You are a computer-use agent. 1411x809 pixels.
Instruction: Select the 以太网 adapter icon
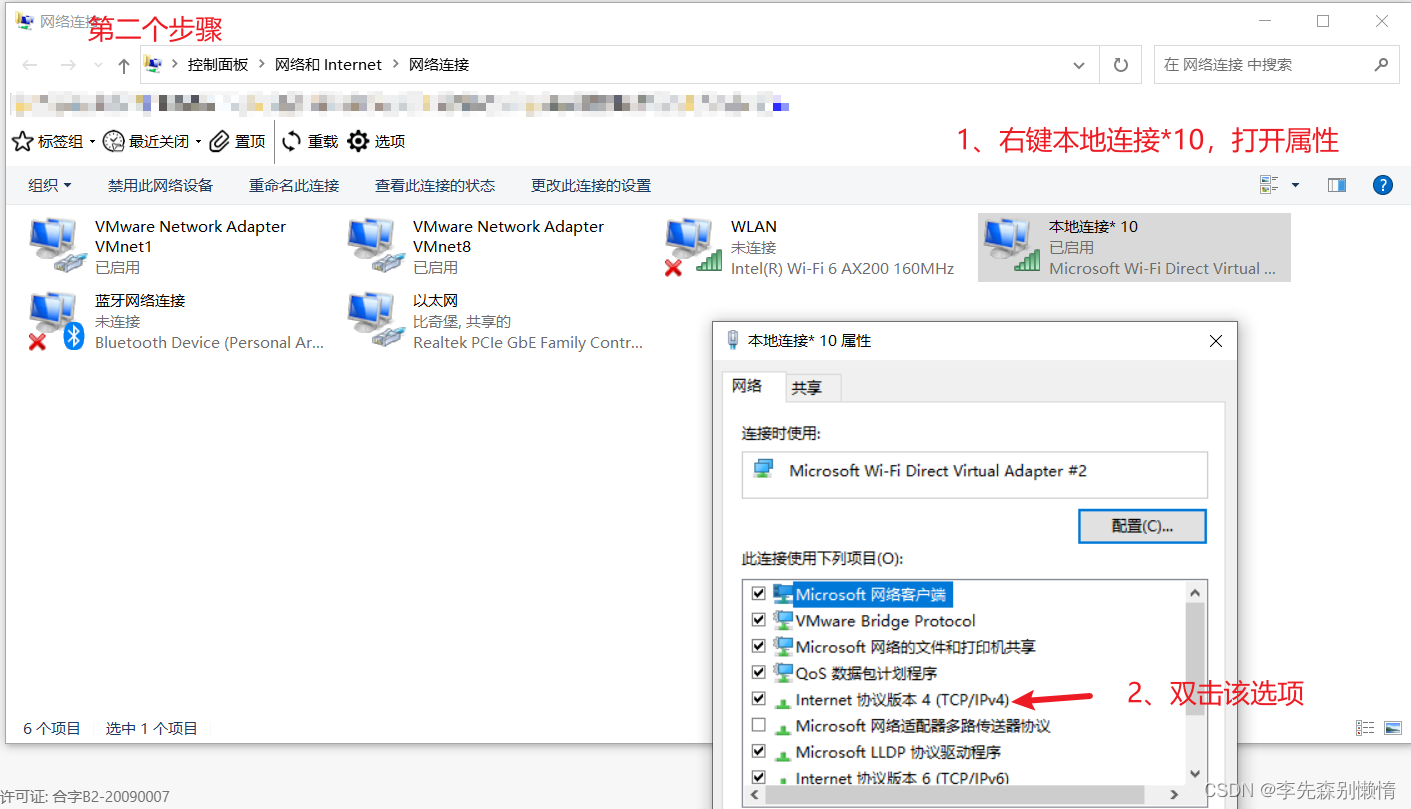[374, 320]
